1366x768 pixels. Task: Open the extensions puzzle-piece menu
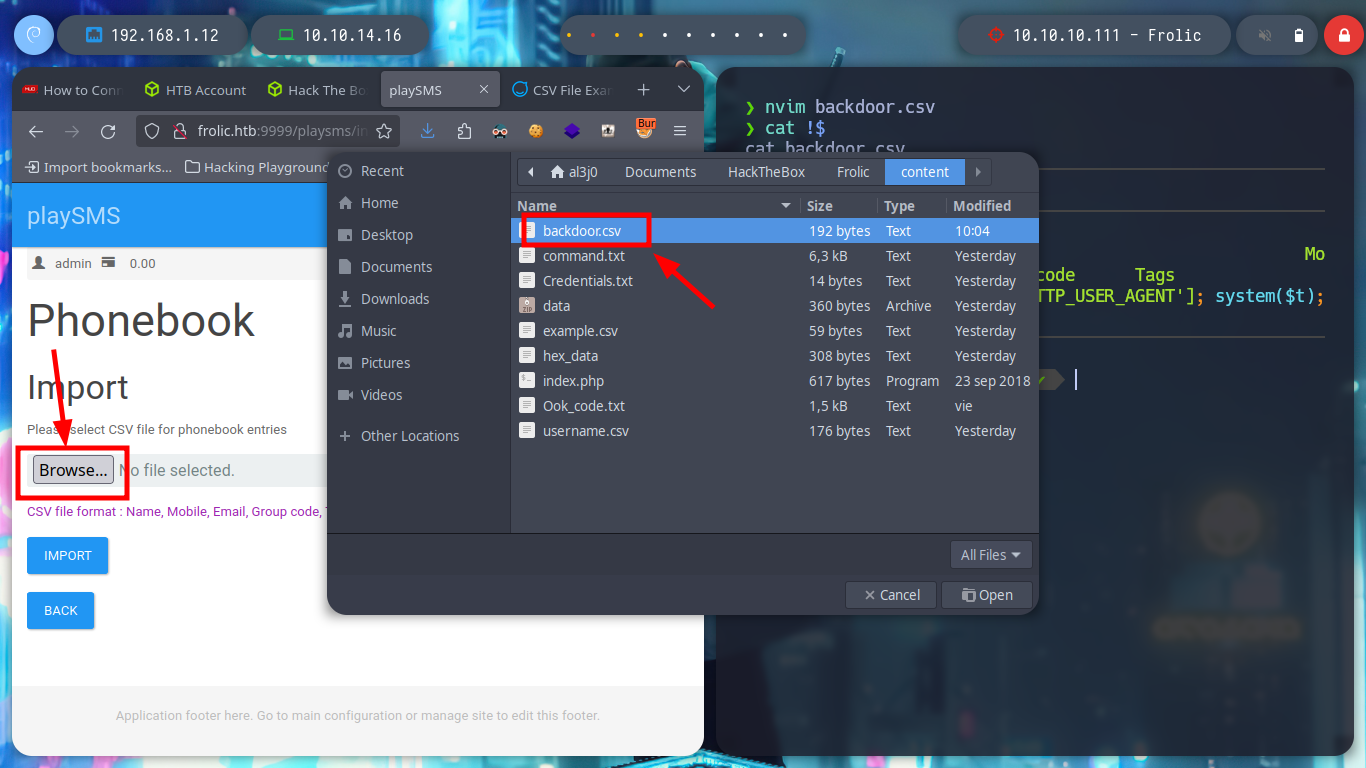tap(464, 131)
